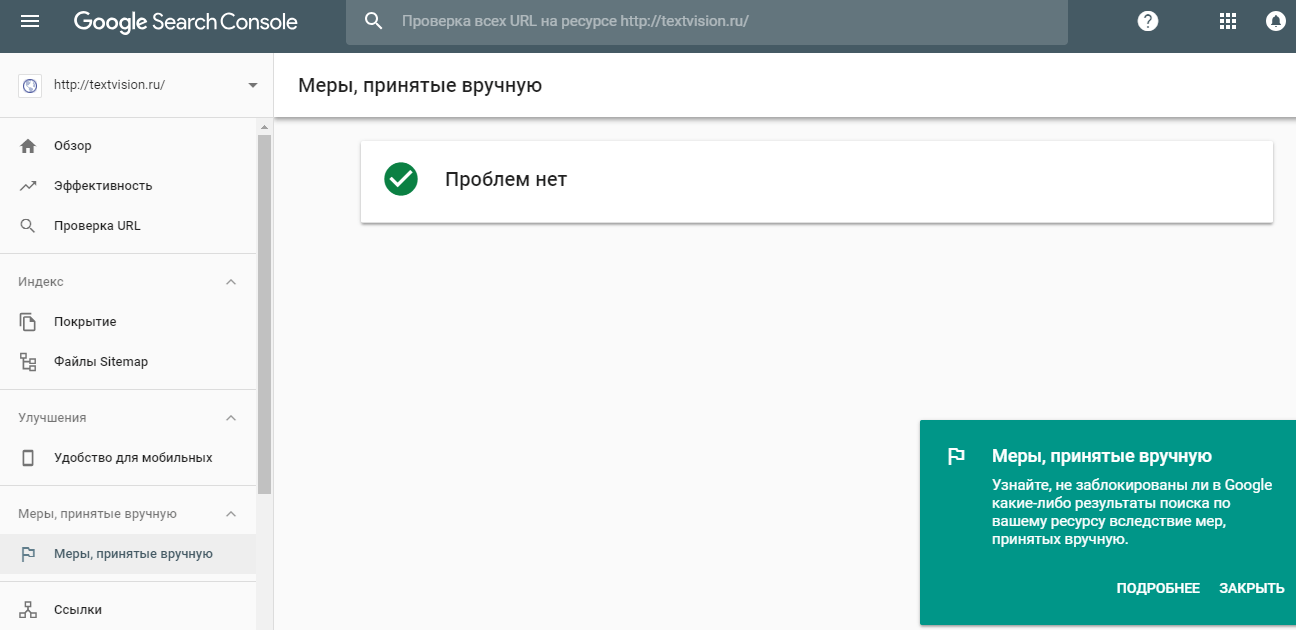This screenshot has height=630, width=1296.
Task: Click the Эффективность trend icon
Action: click(28, 186)
